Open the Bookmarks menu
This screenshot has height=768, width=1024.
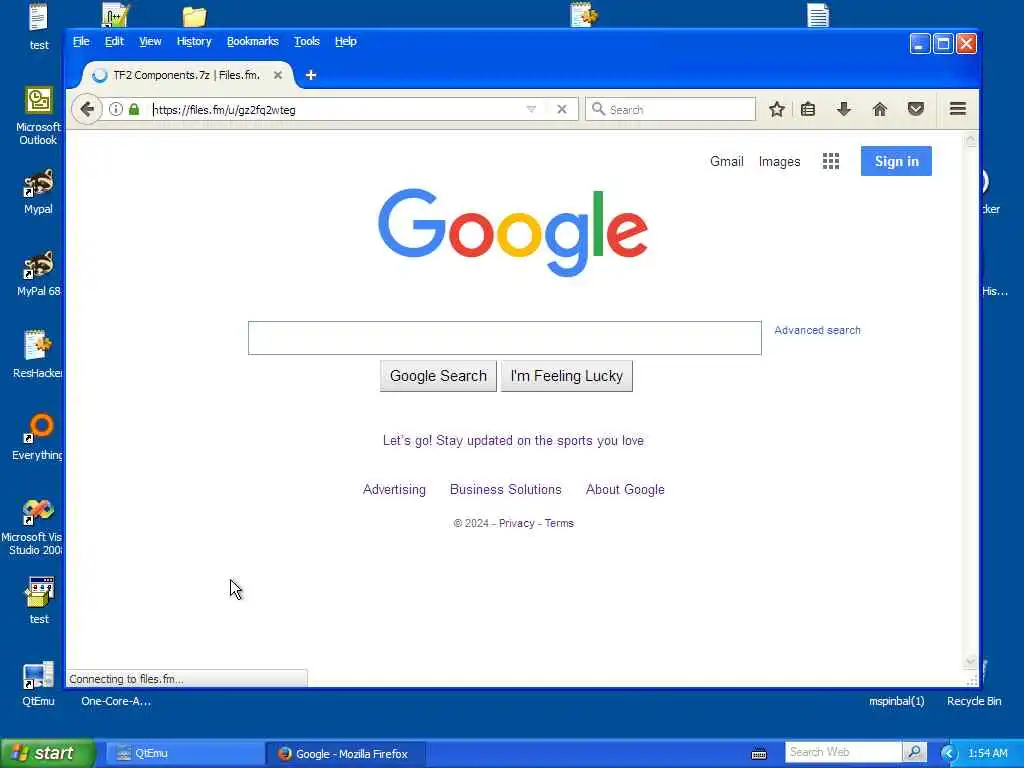tap(252, 41)
